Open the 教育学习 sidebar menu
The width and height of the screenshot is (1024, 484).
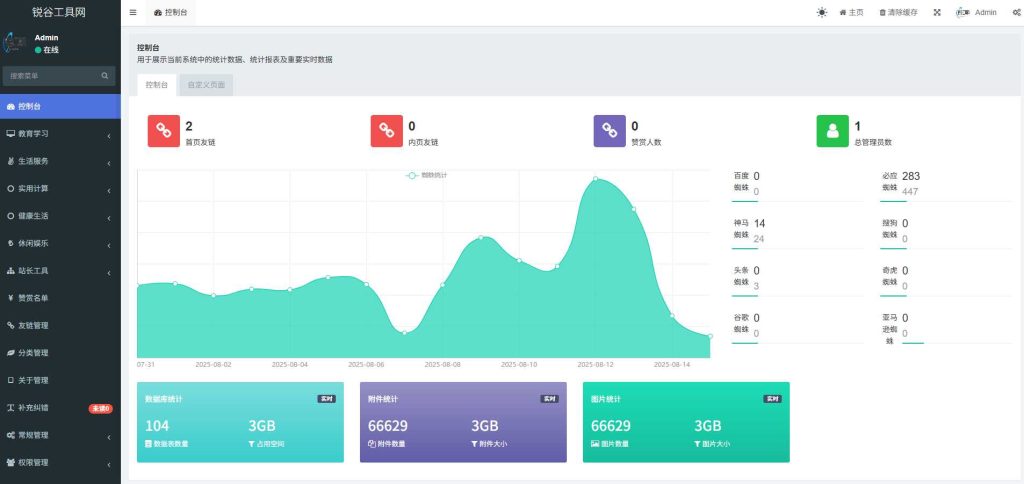(60, 134)
